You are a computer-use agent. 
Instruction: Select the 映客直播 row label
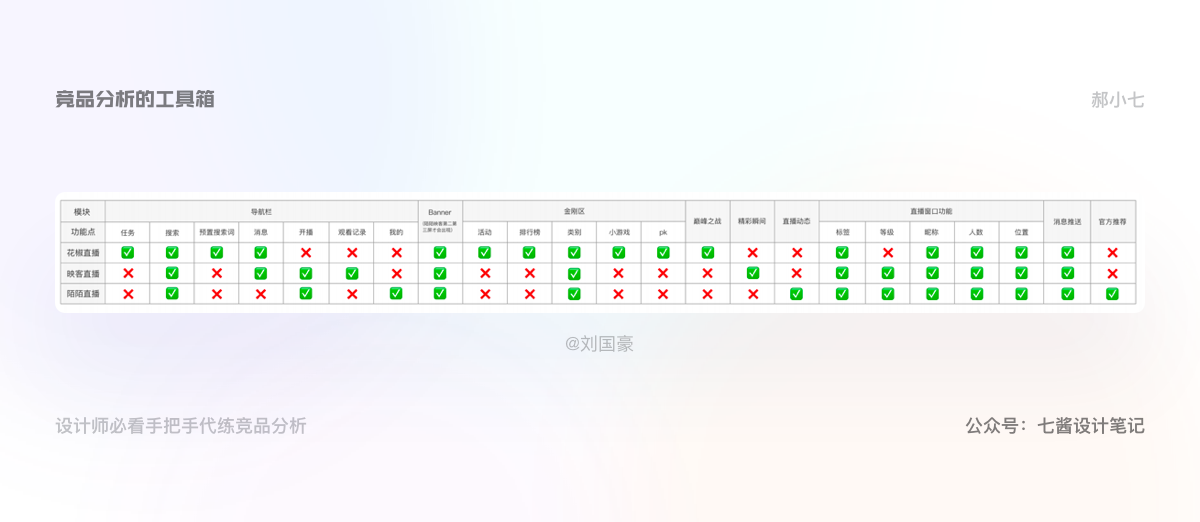pyautogui.click(x=82, y=273)
